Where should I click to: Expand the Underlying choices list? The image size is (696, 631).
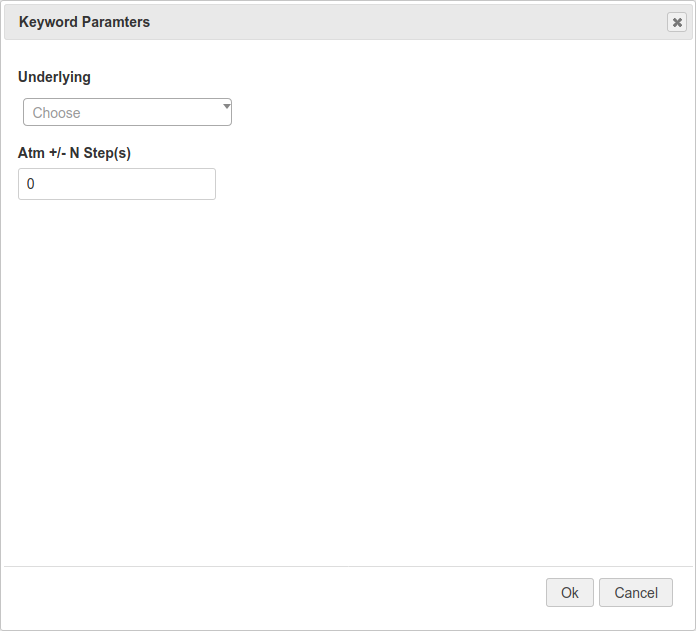127,112
